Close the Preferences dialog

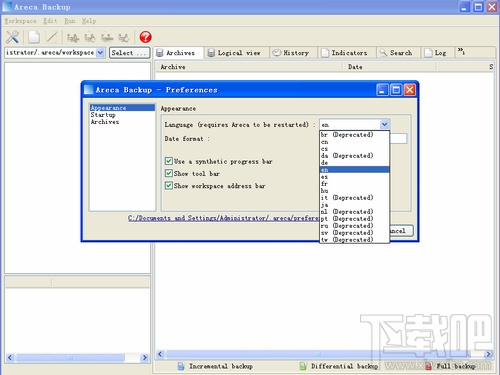(x=410, y=90)
